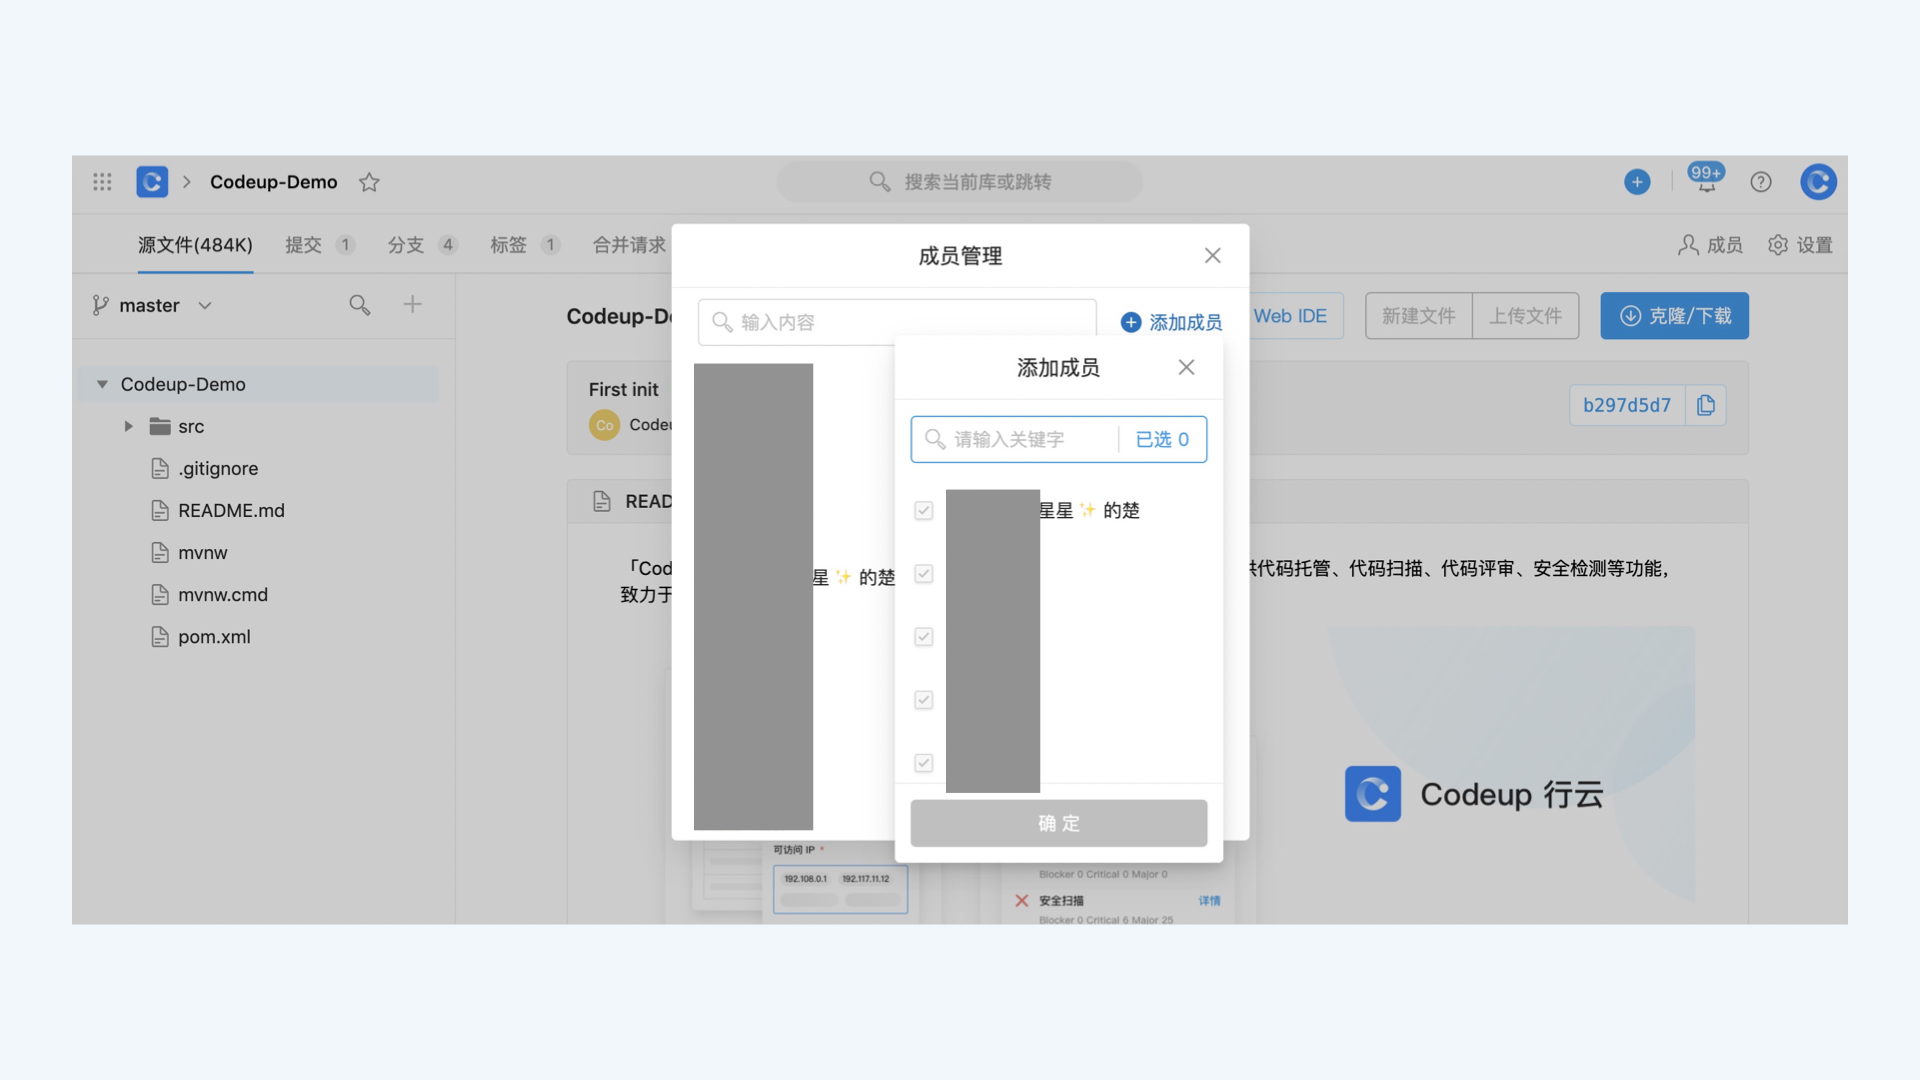
Task: Open the app grid launcher icon
Action: 102,182
